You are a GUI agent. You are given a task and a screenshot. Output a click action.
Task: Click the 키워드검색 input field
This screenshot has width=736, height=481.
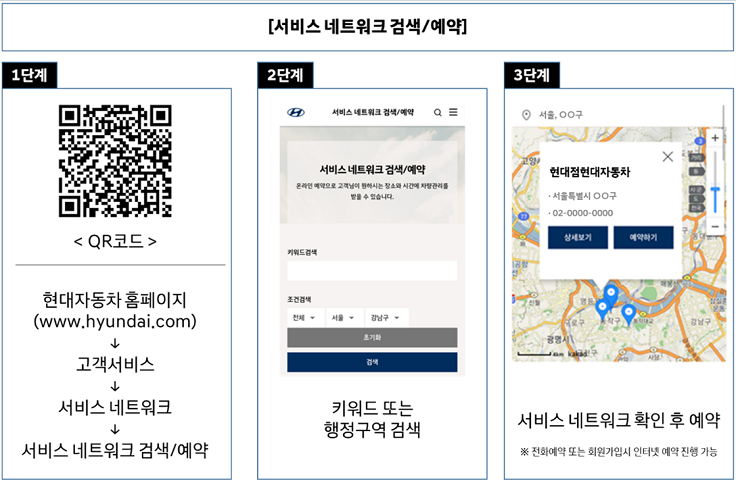[372, 271]
